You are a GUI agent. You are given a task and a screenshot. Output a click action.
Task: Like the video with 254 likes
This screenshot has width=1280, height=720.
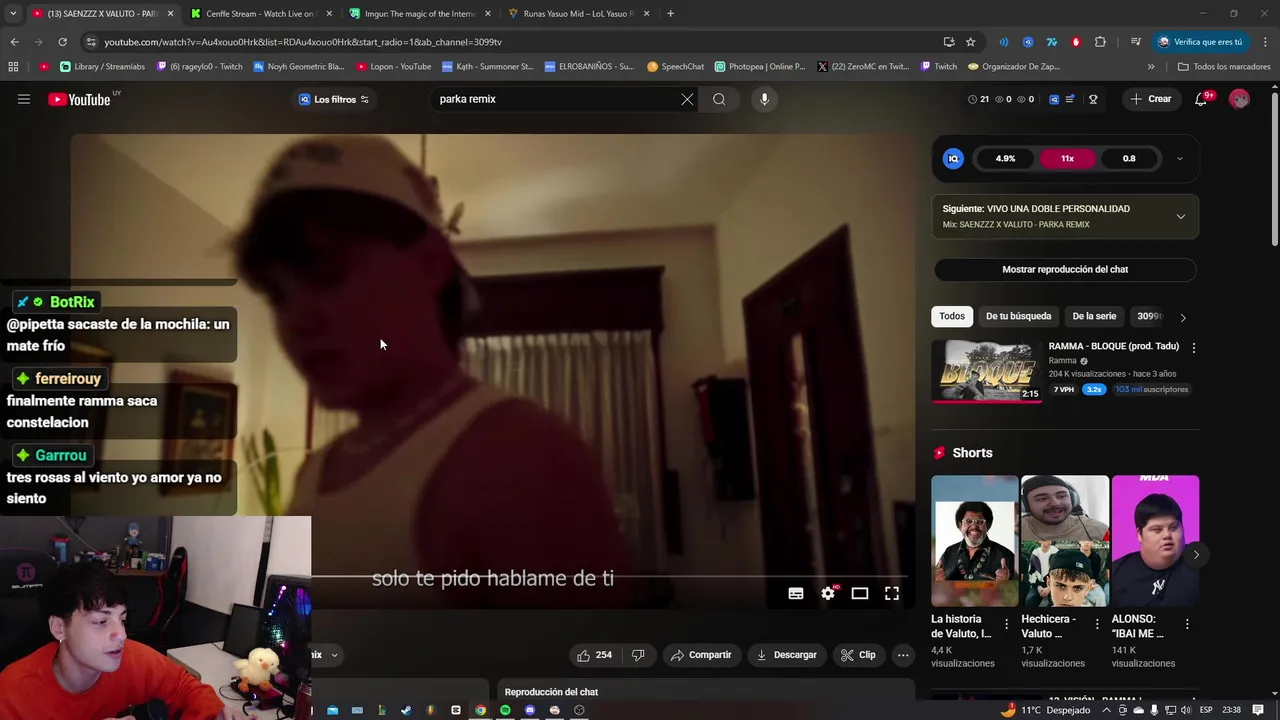click(594, 655)
